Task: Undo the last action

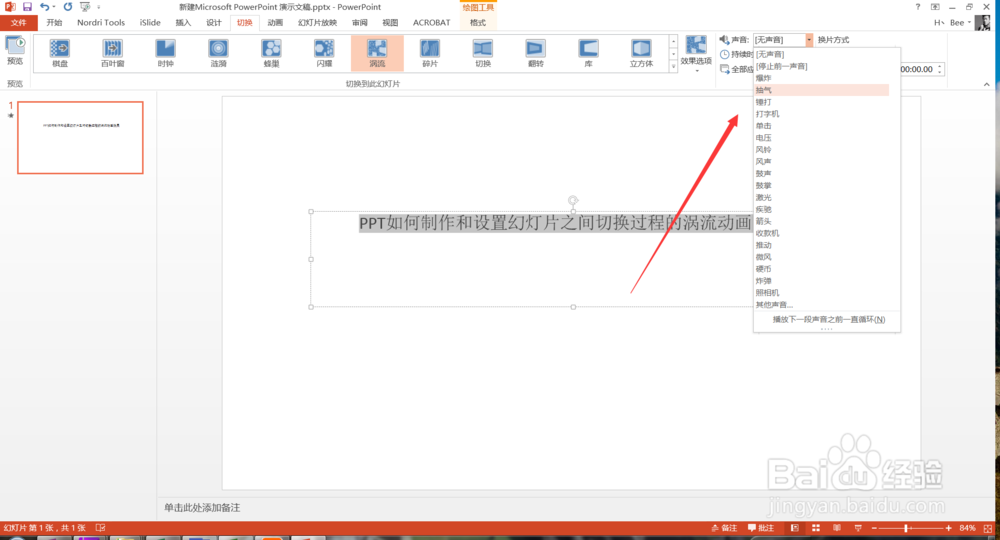Action: coord(44,6)
